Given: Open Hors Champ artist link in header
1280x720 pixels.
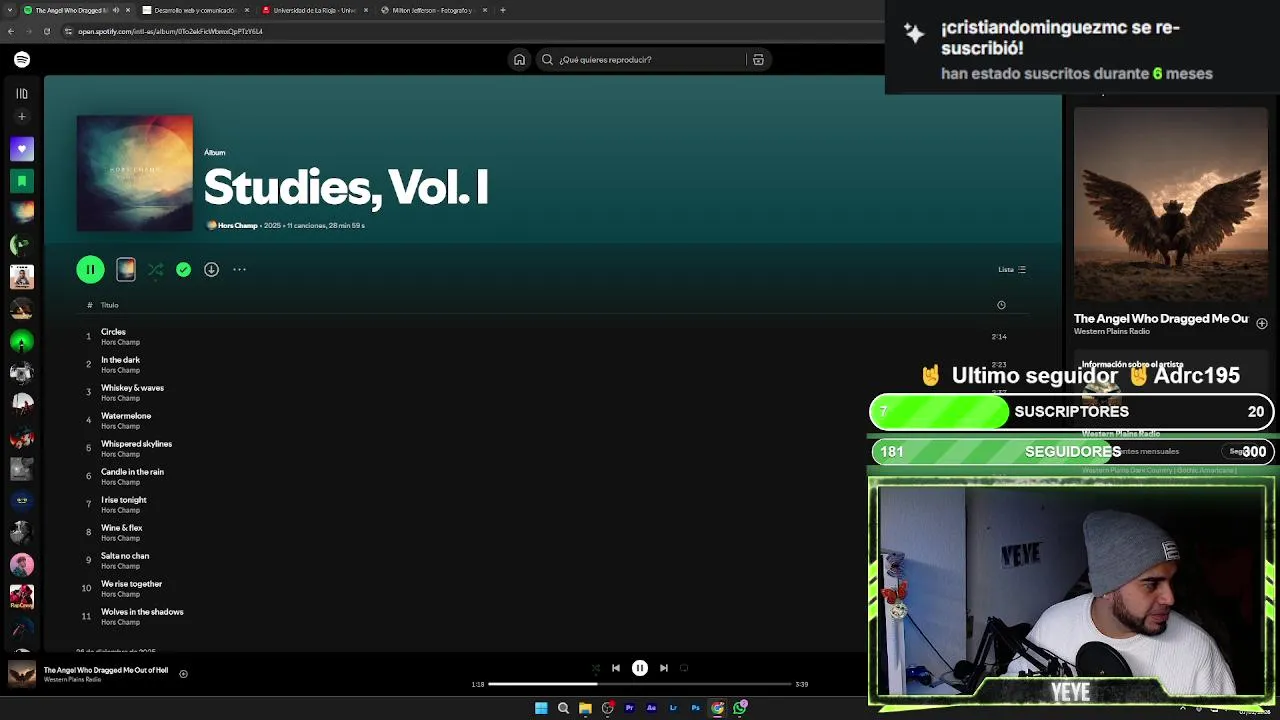Looking at the screenshot, I should (237, 226).
